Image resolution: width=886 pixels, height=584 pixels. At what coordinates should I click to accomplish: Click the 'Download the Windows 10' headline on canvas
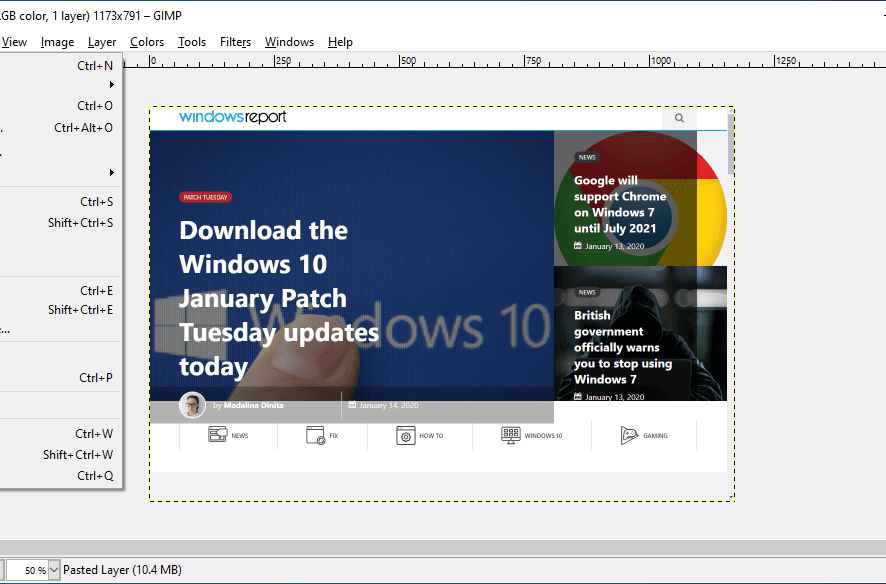point(279,298)
